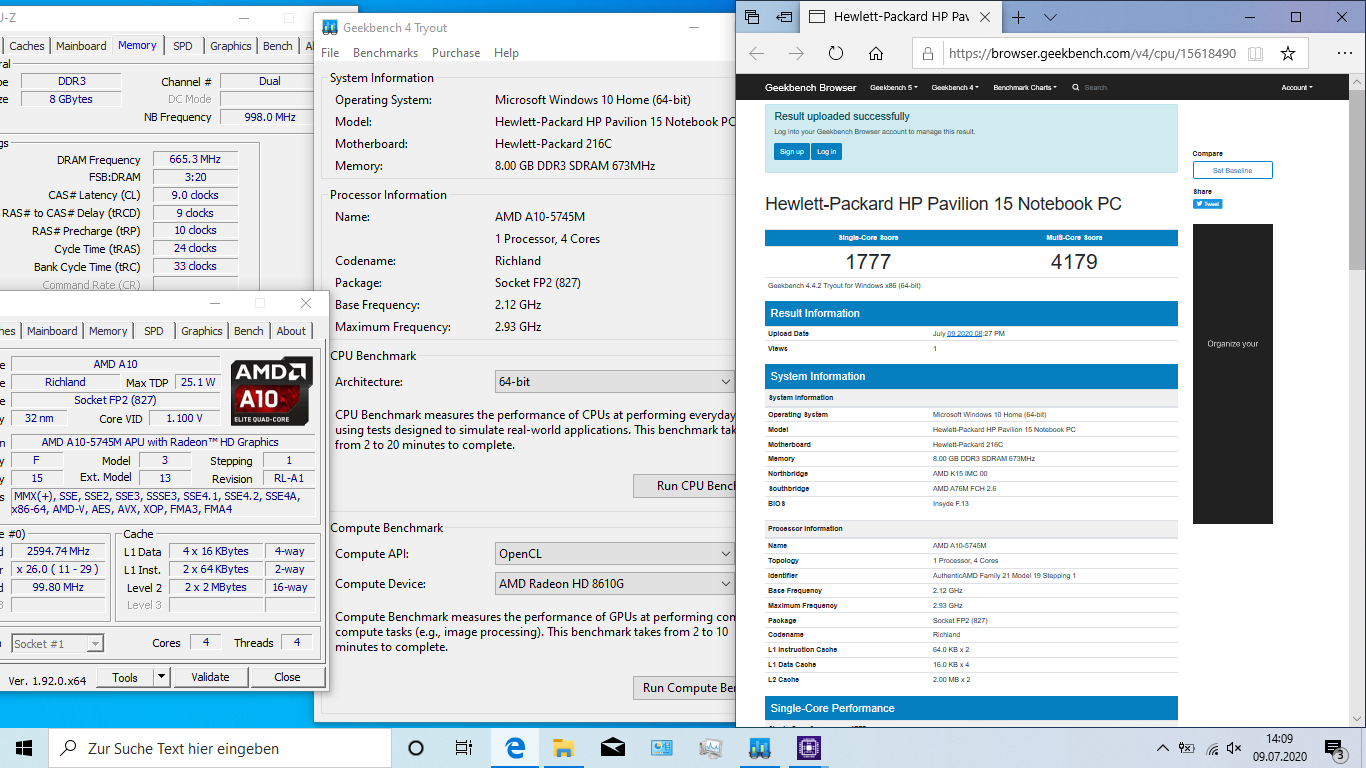
Task: Click Run CPU Benchmark button
Action: (x=685, y=486)
